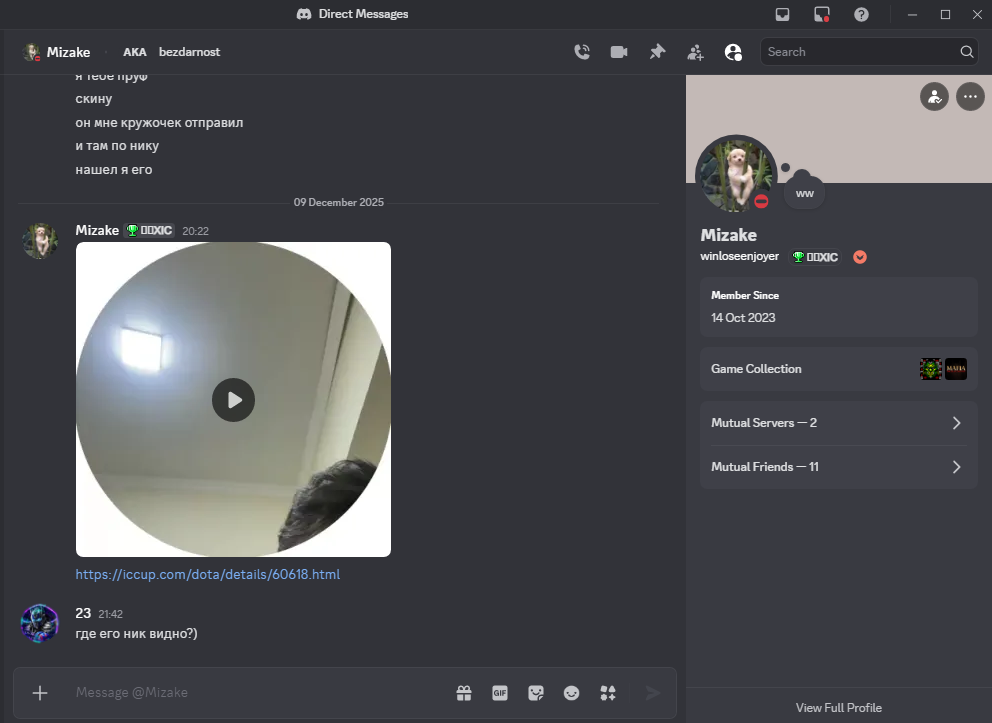Open the green skull game icon

pyautogui.click(x=931, y=369)
